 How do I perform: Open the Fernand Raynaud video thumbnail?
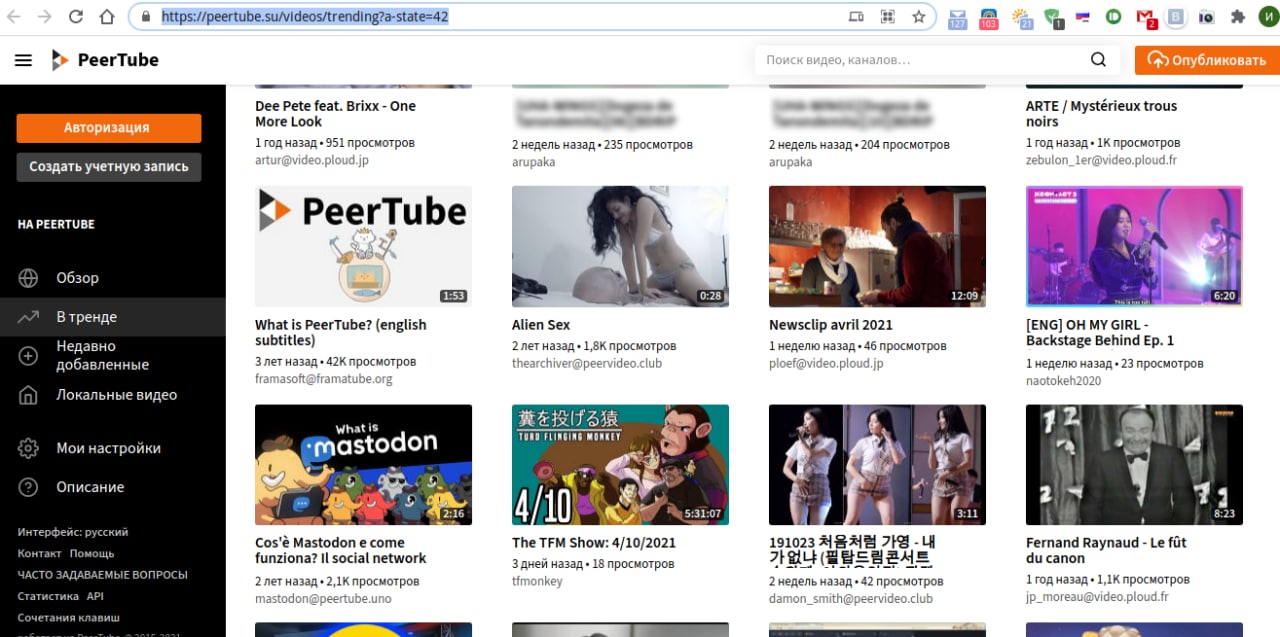click(x=1134, y=465)
